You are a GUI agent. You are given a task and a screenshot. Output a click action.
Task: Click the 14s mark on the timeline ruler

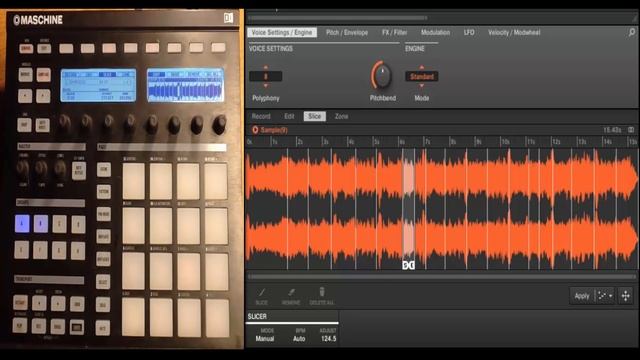607,142
